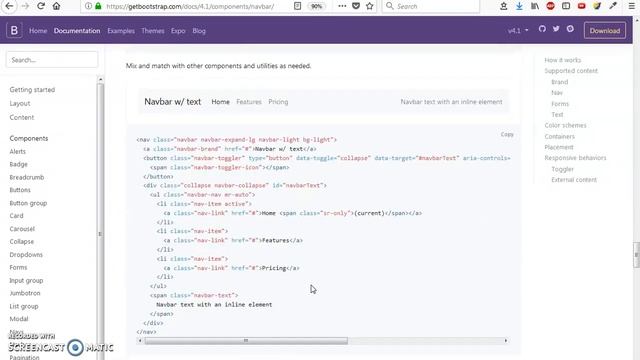This screenshot has height=360, width=640.
Task: Expand Layout sidebar section
Action: pyautogui.click(x=20, y=103)
